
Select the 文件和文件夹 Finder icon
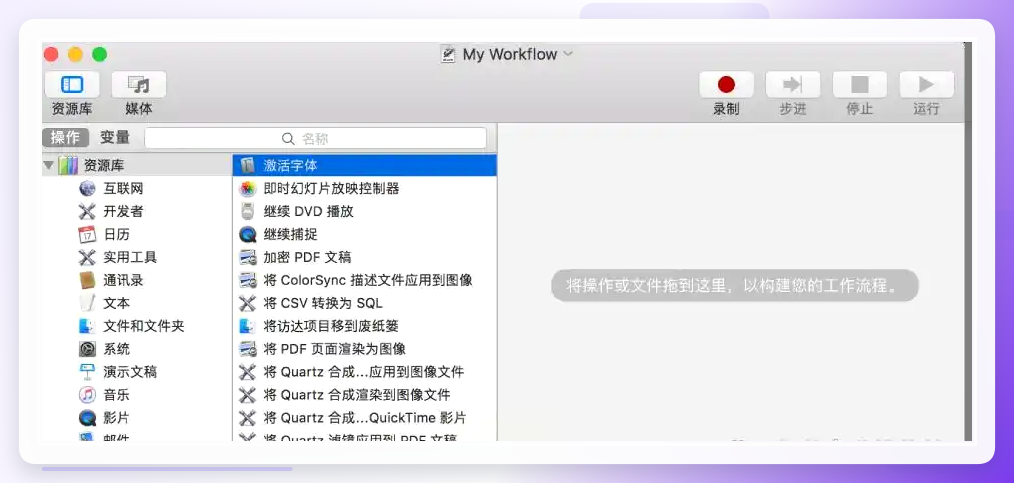87,326
